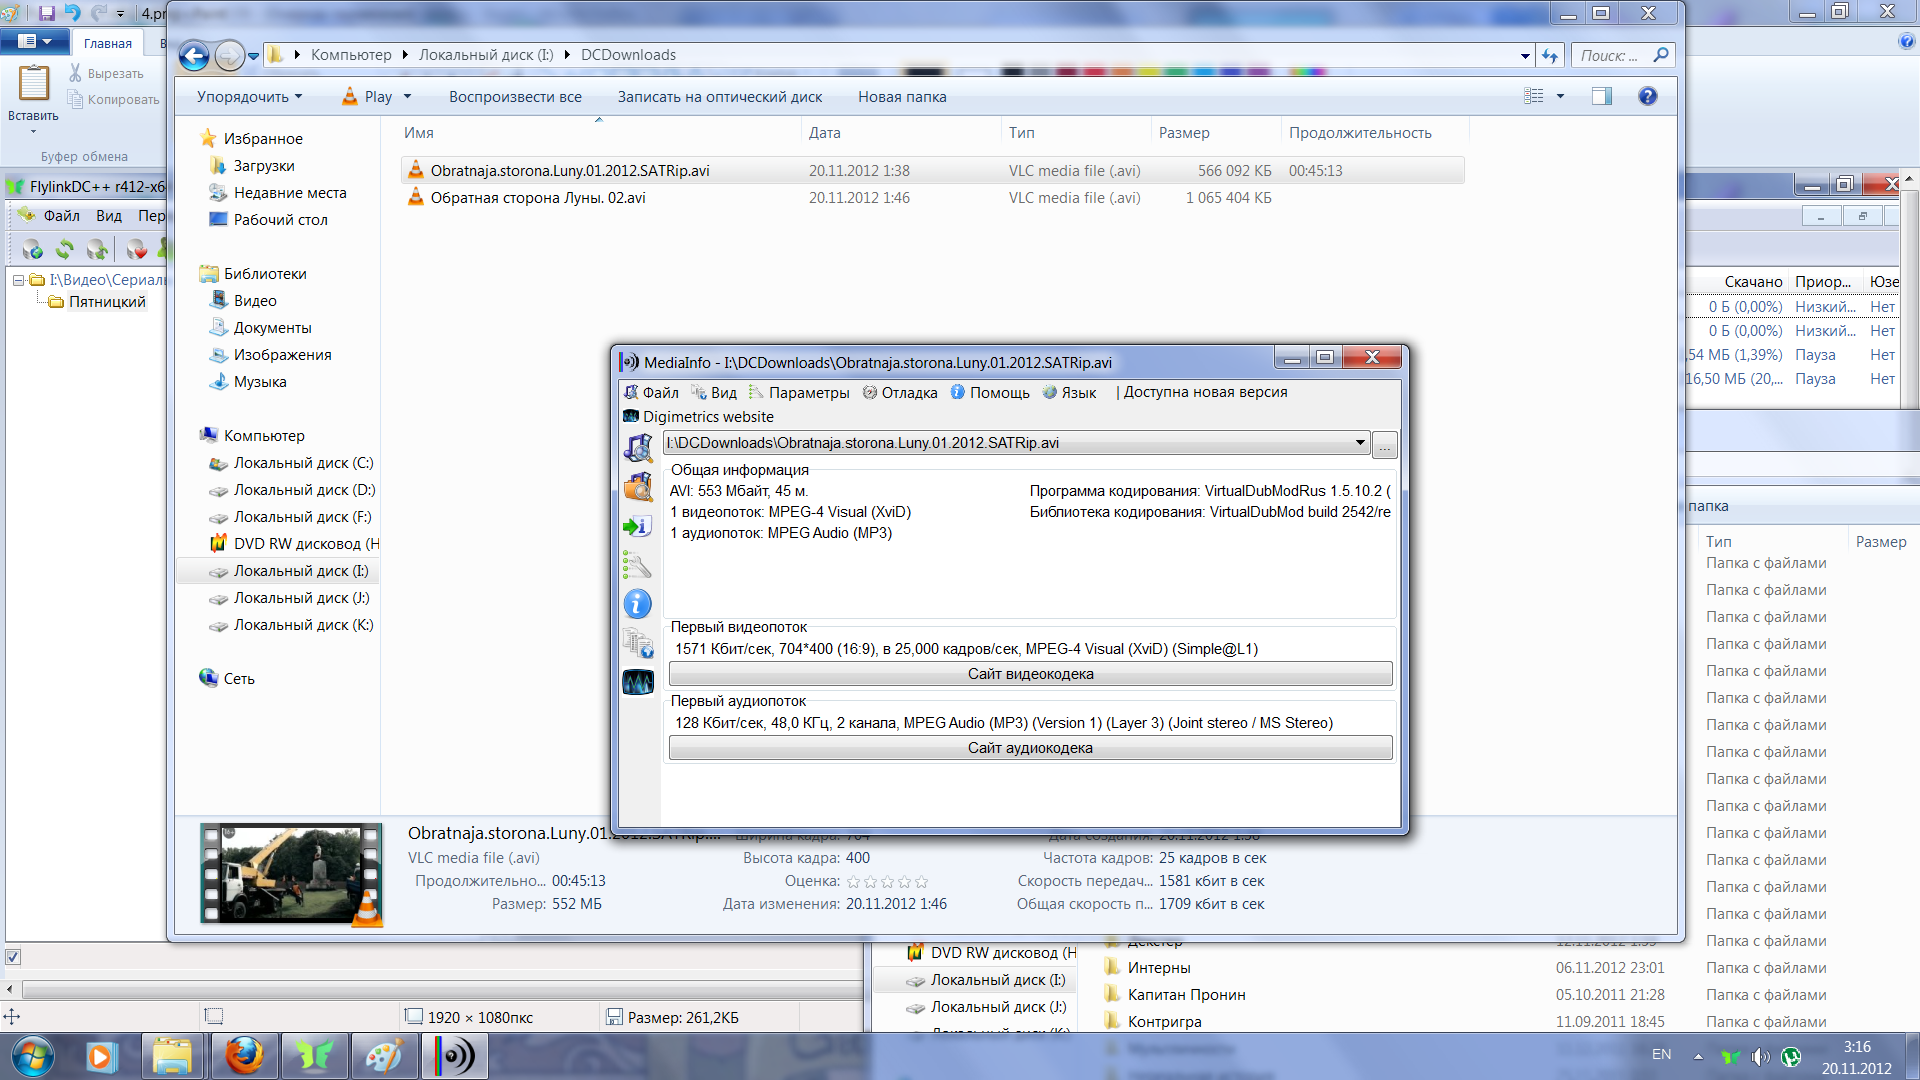Select 'Обратная сторона Луны. 02.avi' file
Screen dimensions: 1920x1080
(x=933, y=198)
